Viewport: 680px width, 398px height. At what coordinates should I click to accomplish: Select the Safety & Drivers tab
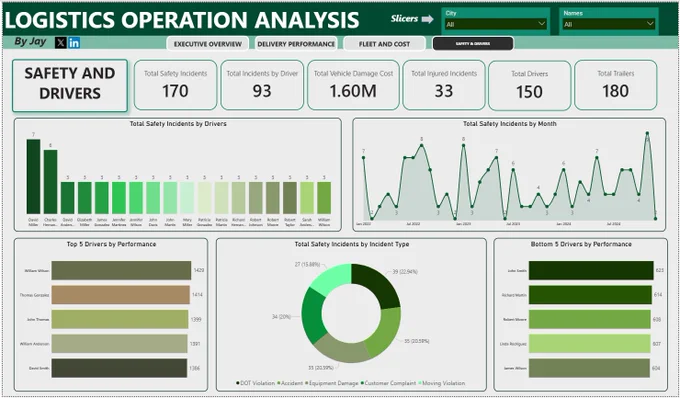pyautogui.click(x=473, y=43)
